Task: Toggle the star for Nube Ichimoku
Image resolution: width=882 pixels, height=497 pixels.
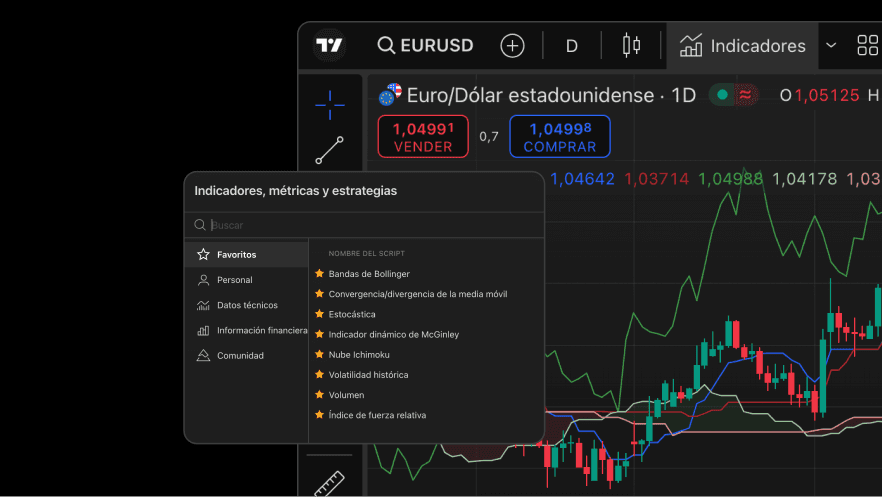Action: (320, 355)
